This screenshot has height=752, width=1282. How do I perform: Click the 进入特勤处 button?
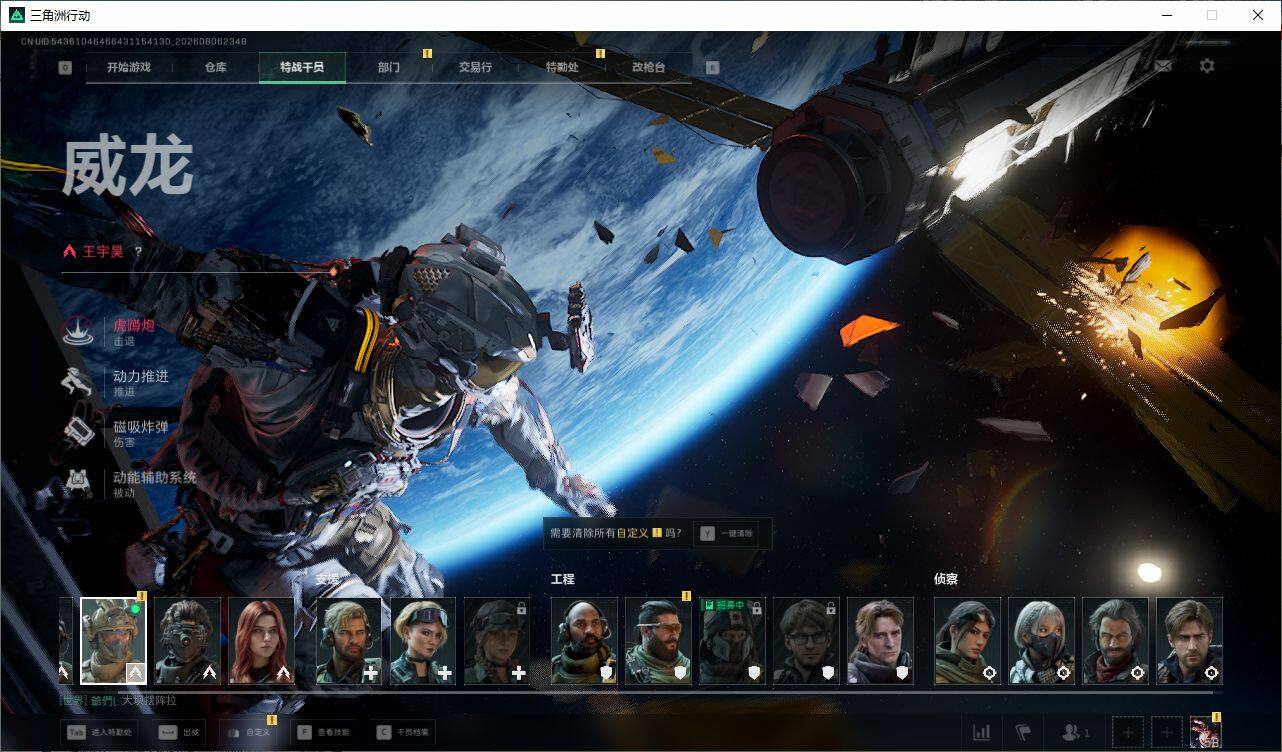pos(99,732)
